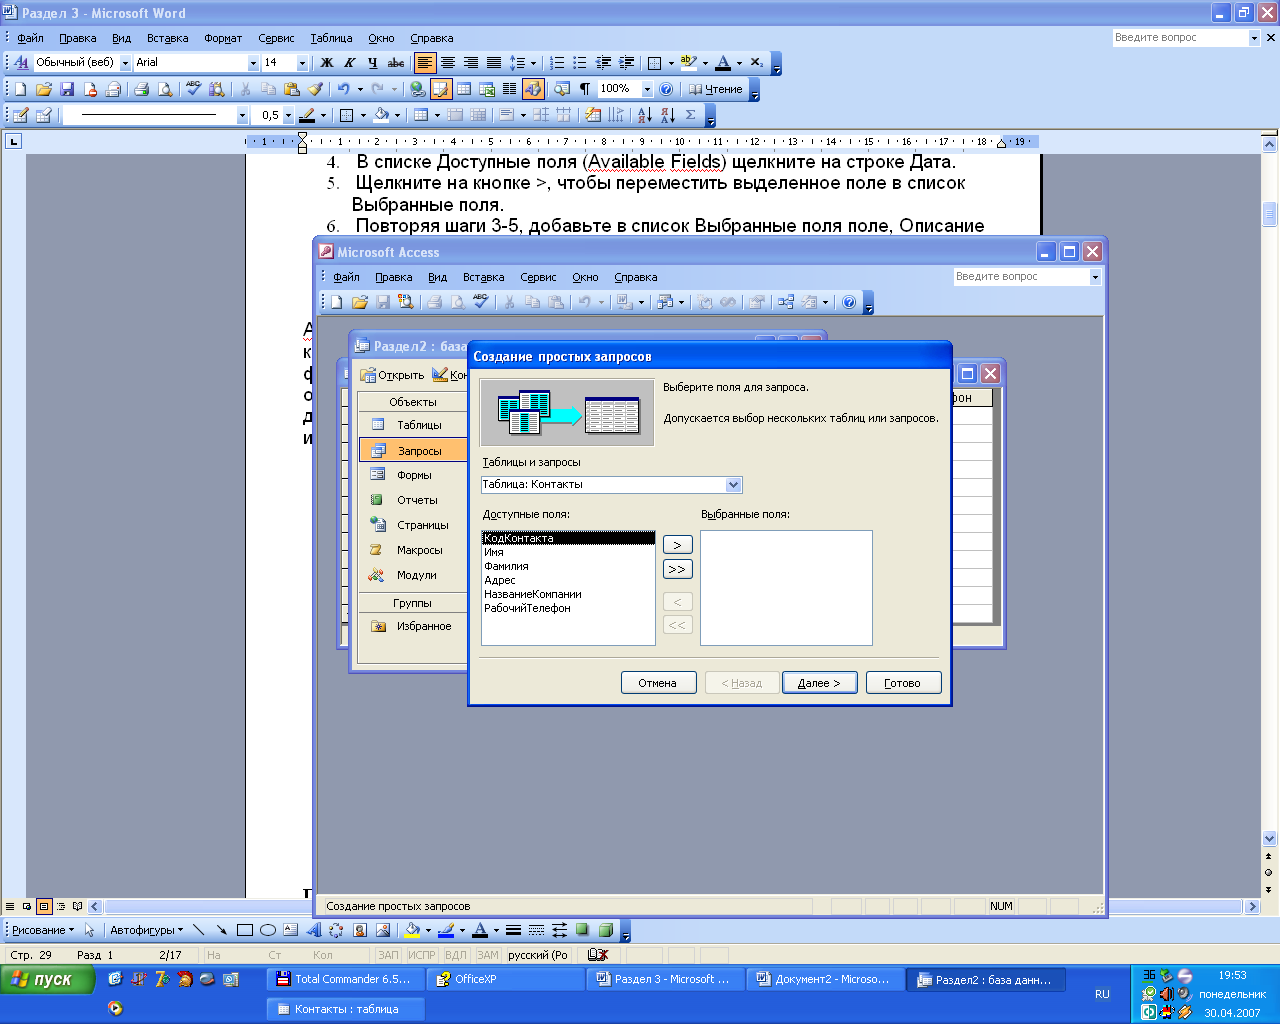Print the Word document
The image size is (1280, 1024).
click(x=141, y=89)
